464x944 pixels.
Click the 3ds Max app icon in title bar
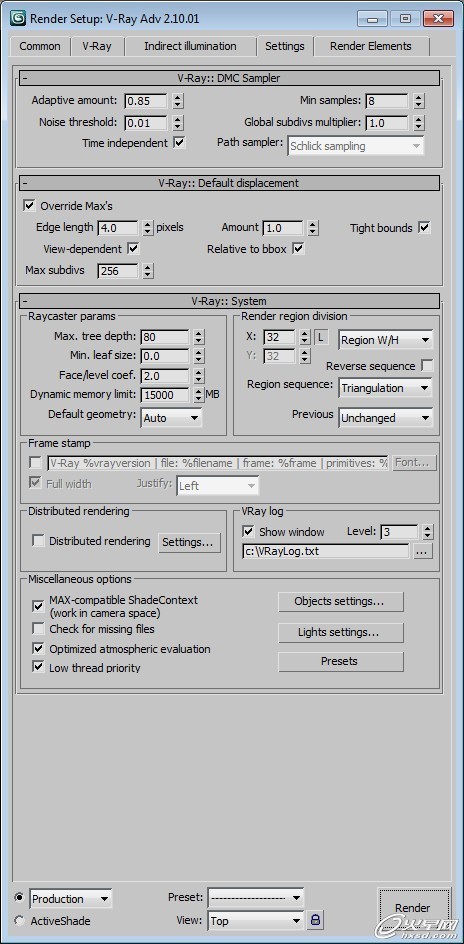[x=18, y=18]
